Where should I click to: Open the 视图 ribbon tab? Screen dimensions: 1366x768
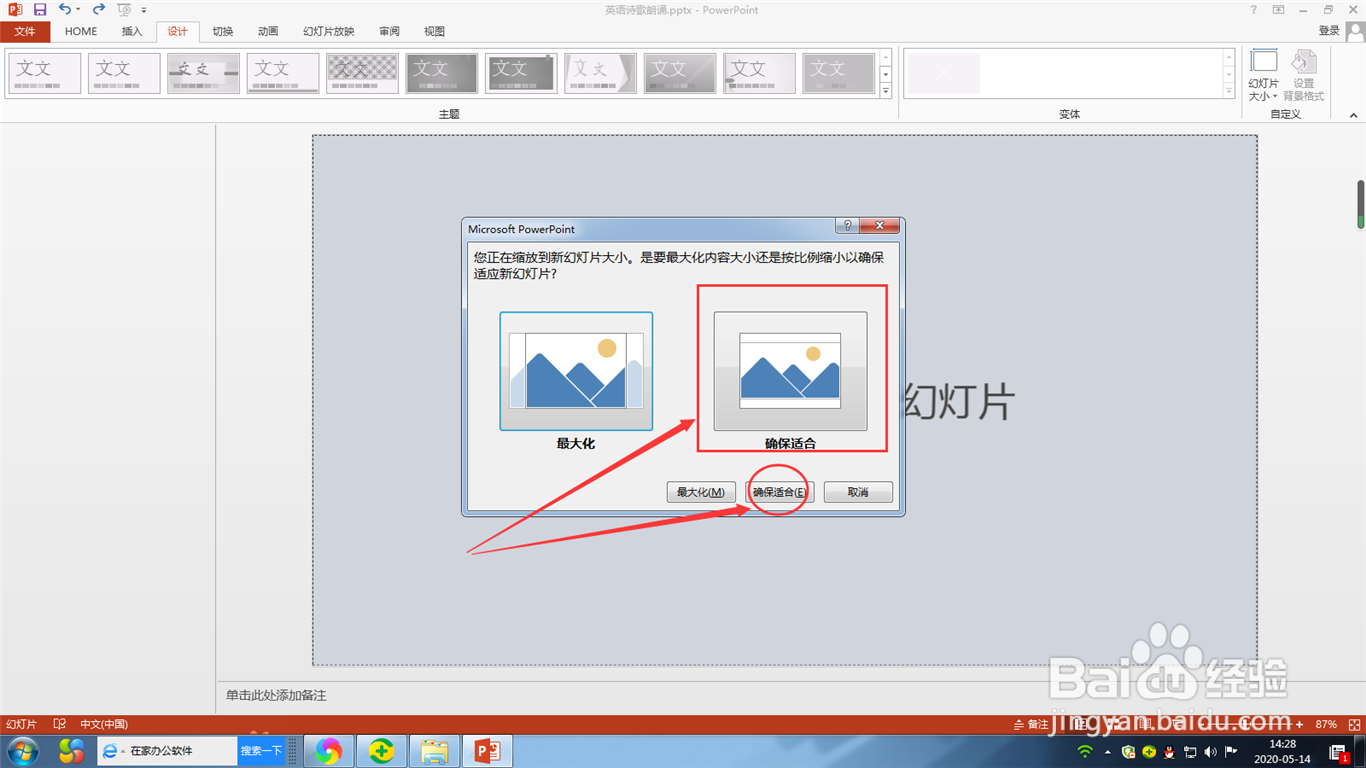click(x=434, y=31)
